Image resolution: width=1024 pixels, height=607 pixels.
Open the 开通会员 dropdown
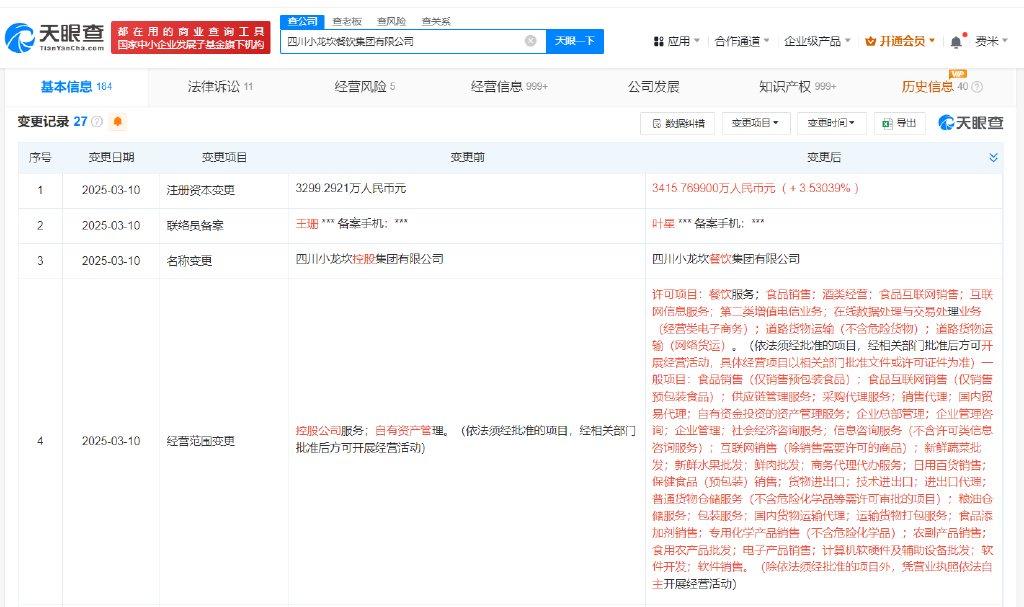(x=900, y=42)
